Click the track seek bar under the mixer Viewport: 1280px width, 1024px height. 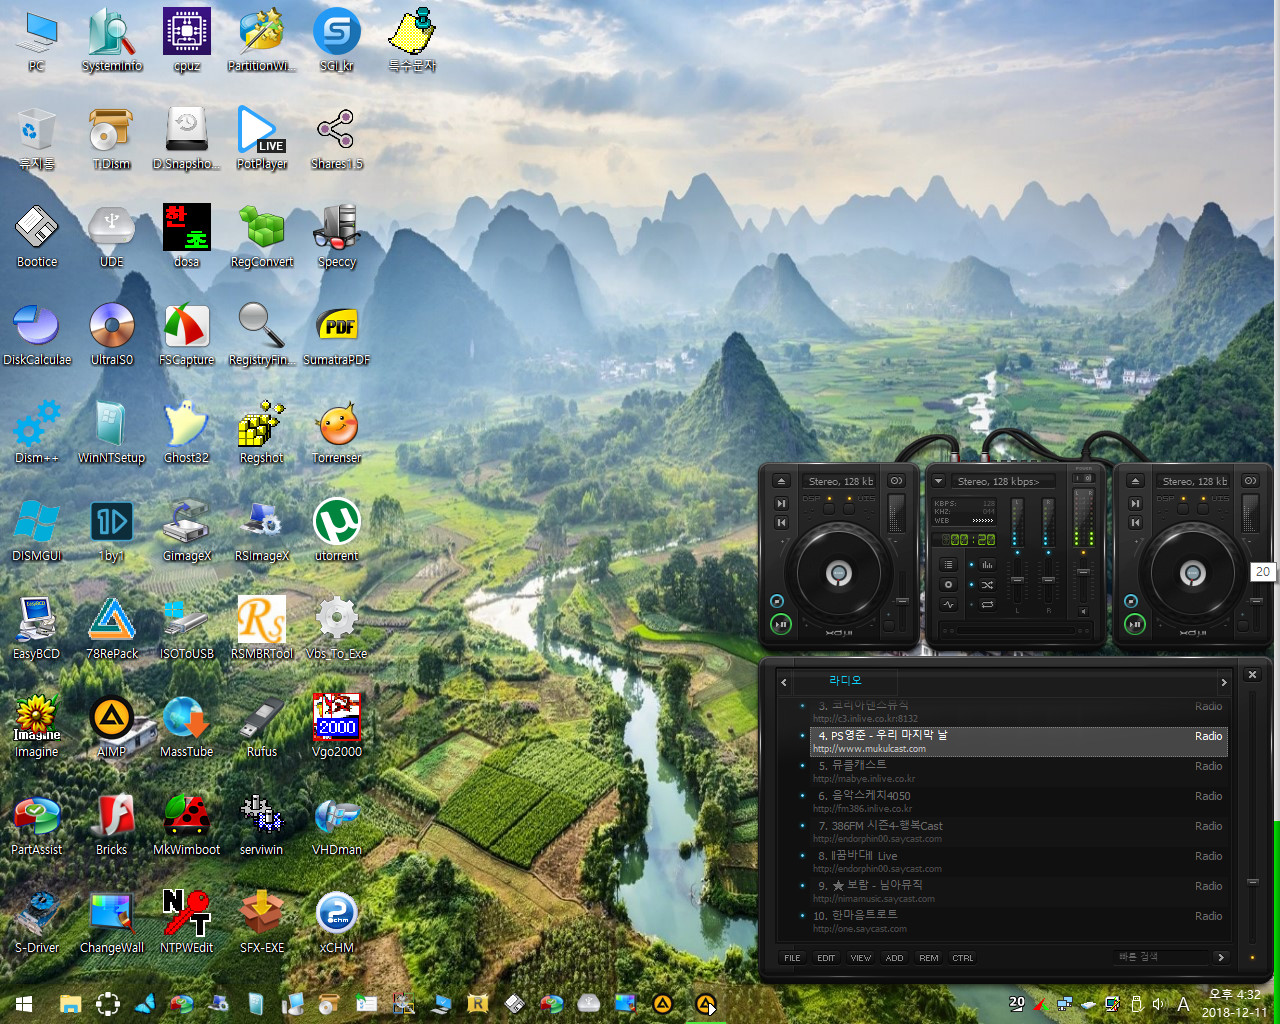coord(1016,630)
